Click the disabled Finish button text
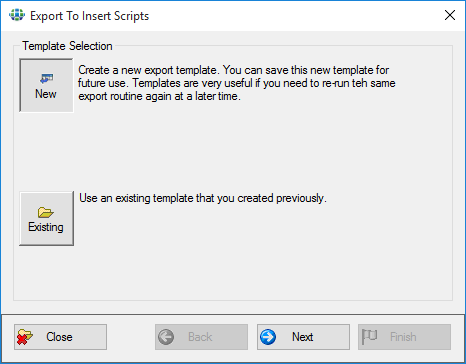Screen dimensions: 466x364 403,337
